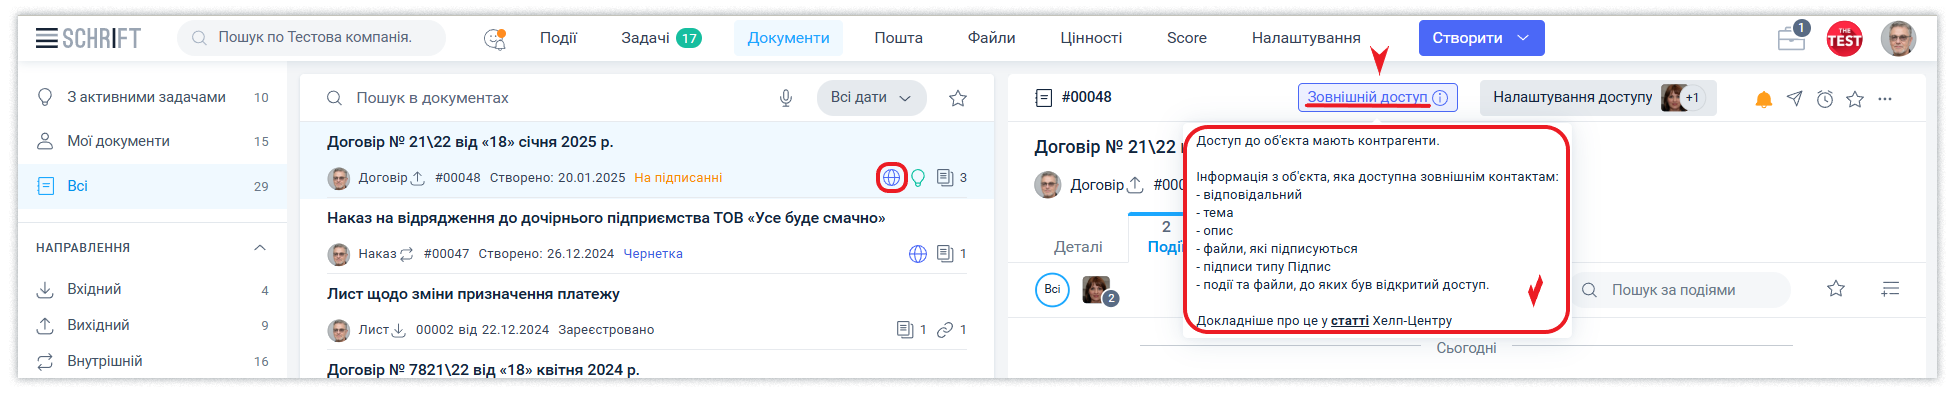1955x396 pixels.
Task: Click files icon on the Наказ row
Action: click(945, 254)
